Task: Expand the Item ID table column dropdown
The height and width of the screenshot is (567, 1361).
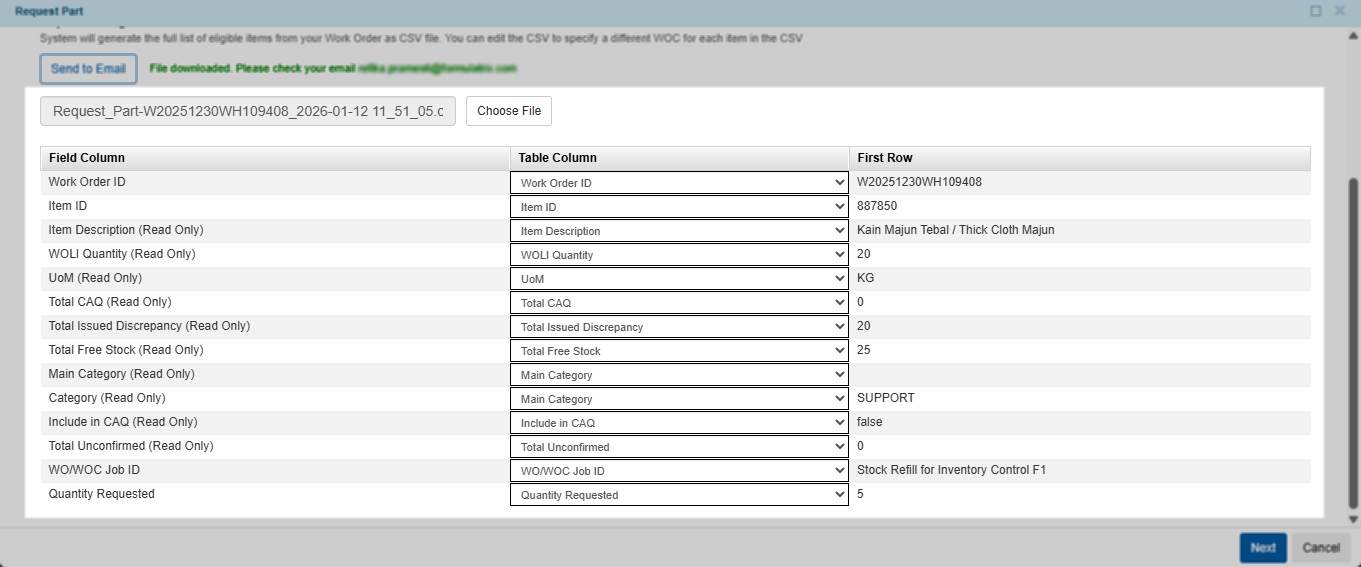Action: (679, 207)
